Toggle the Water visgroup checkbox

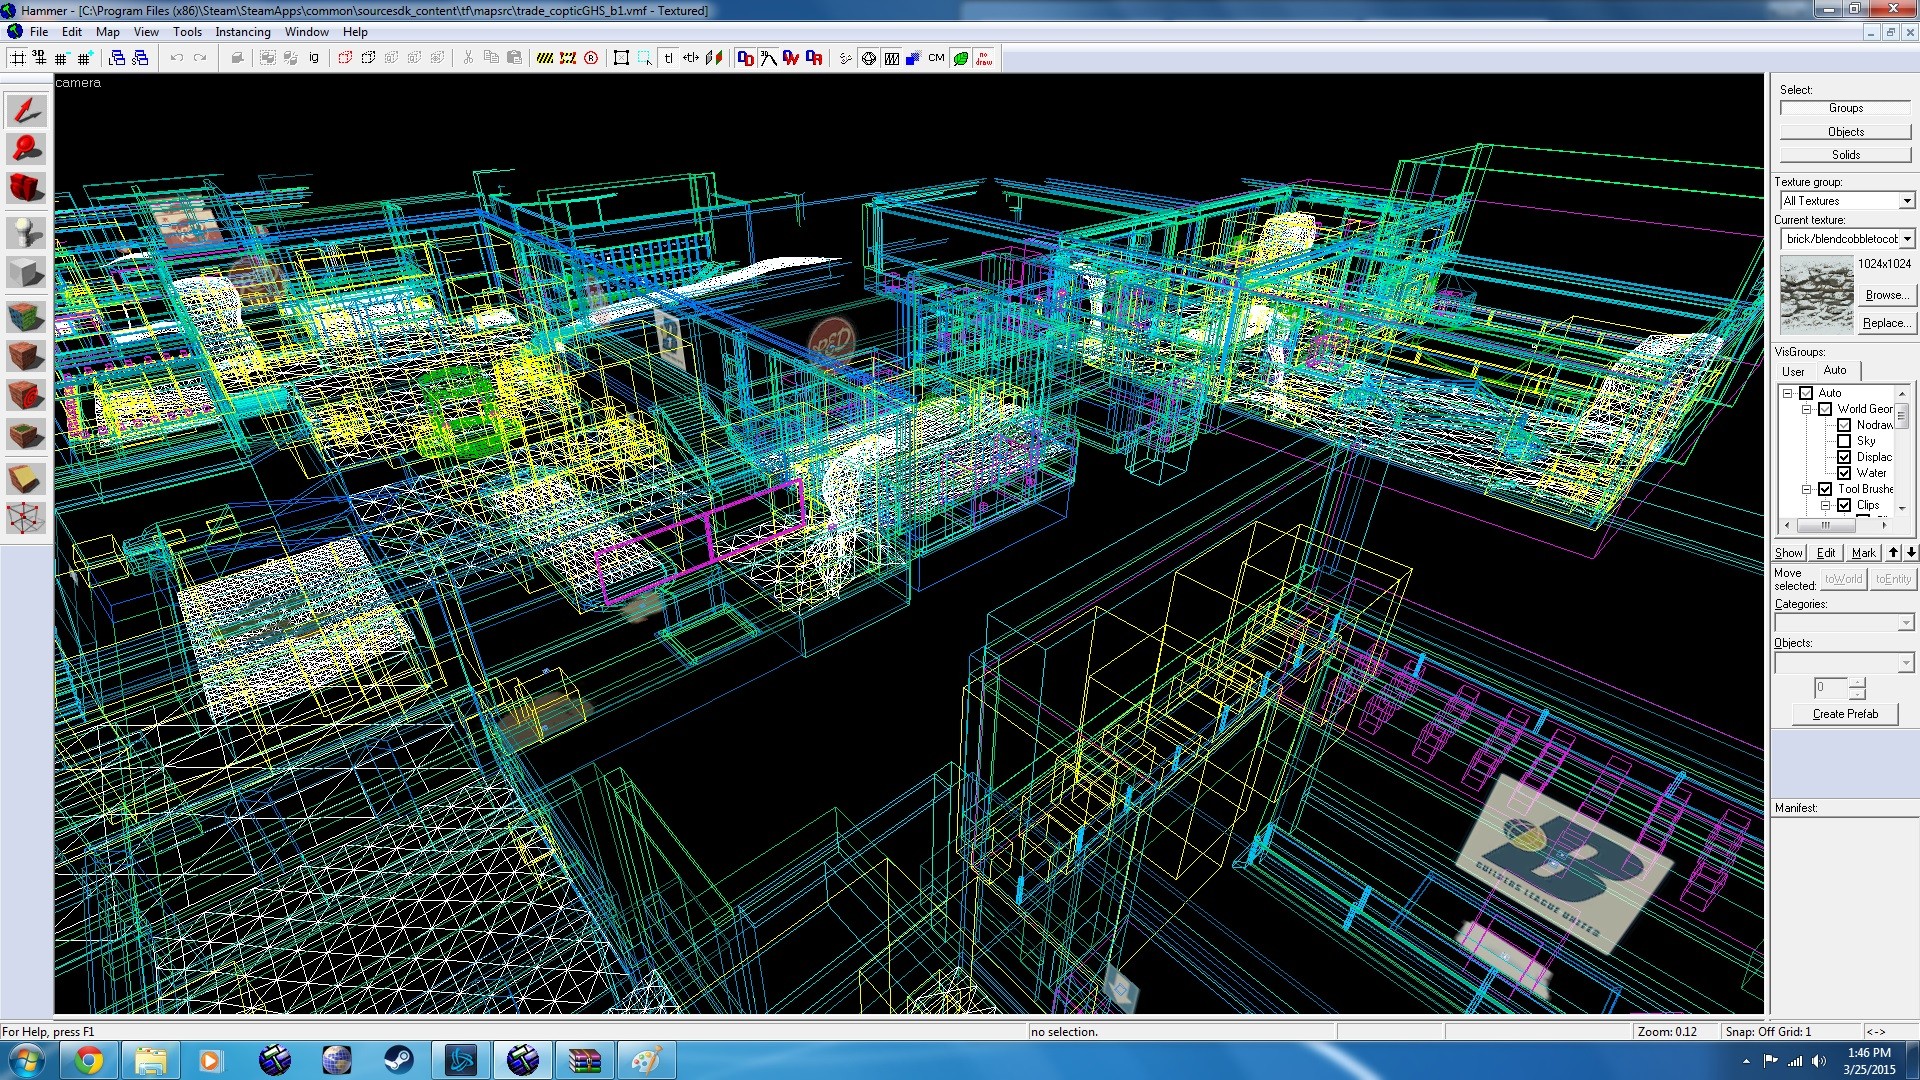[1844, 473]
